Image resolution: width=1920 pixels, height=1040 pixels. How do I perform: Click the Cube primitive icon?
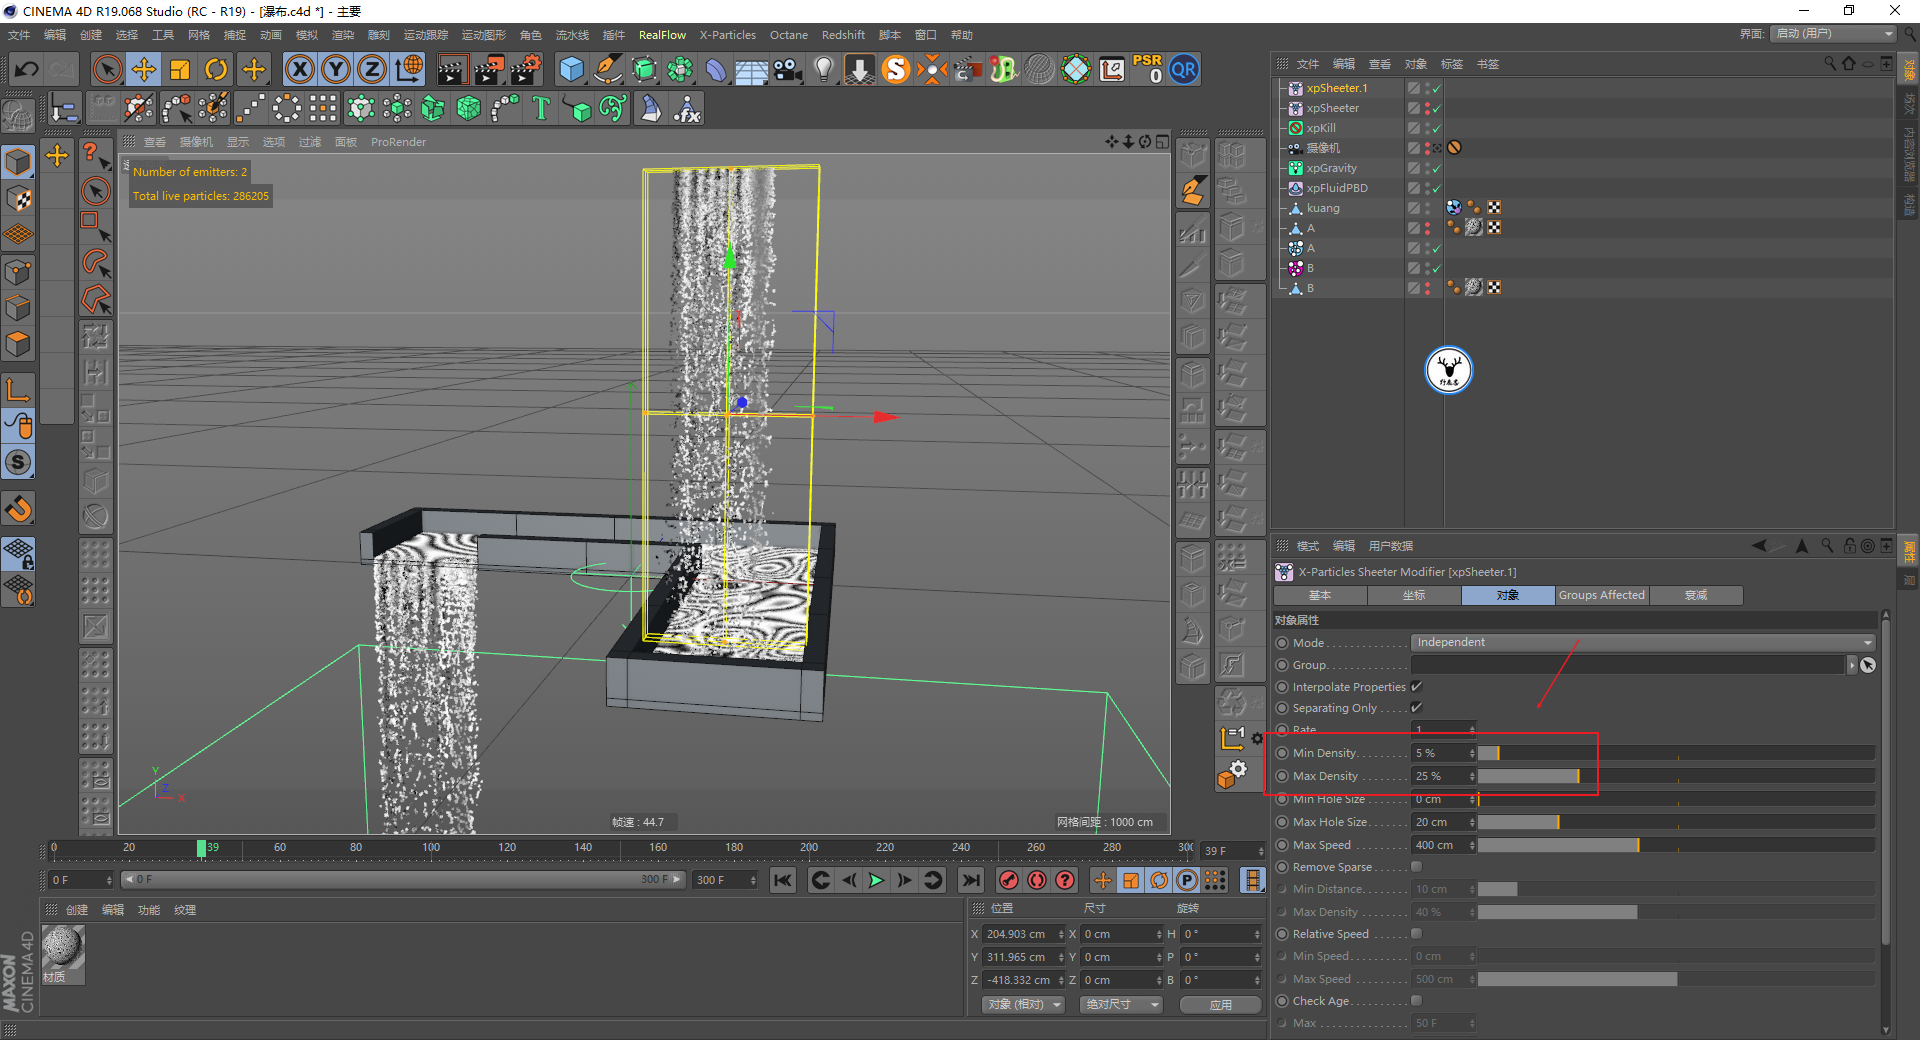(x=571, y=69)
